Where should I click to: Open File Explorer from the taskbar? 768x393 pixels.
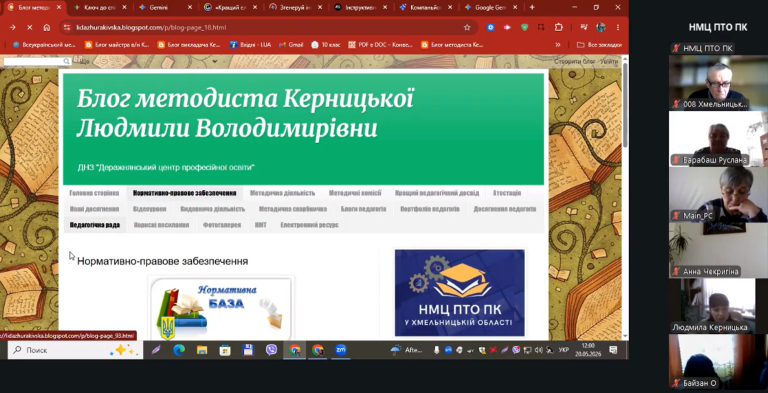[x=202, y=350]
